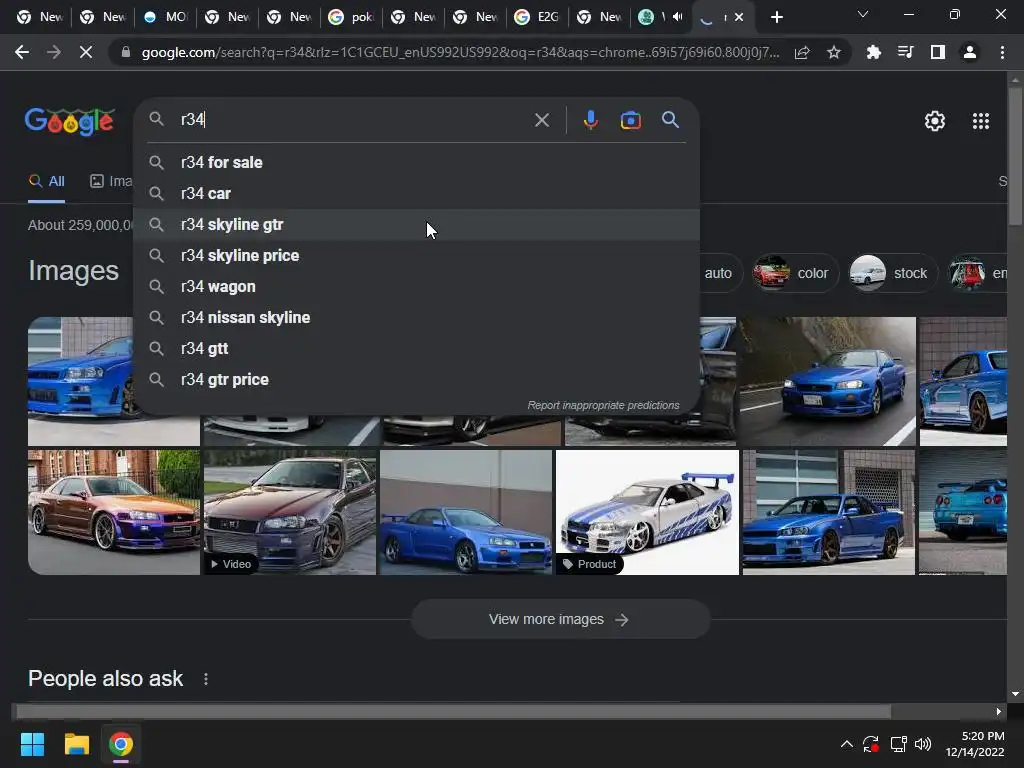Switch to the All results tab
1024x768 pixels.
(x=46, y=182)
